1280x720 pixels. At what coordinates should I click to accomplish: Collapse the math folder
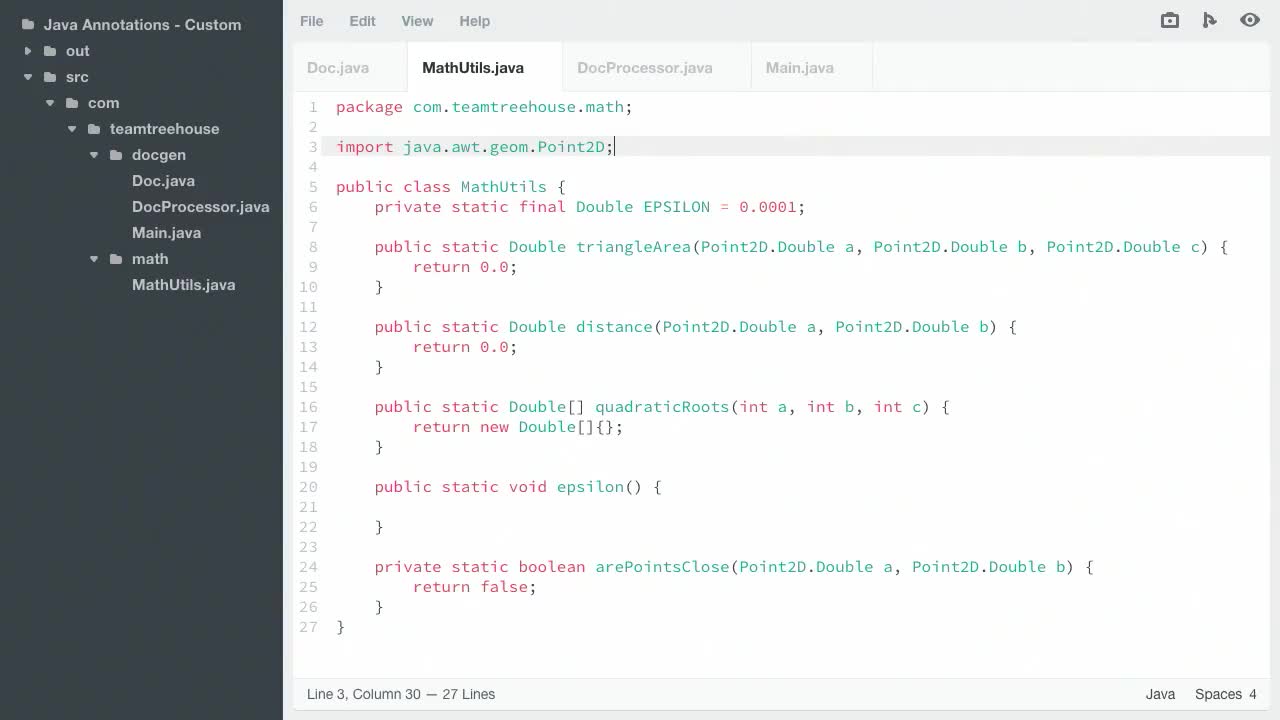93,259
